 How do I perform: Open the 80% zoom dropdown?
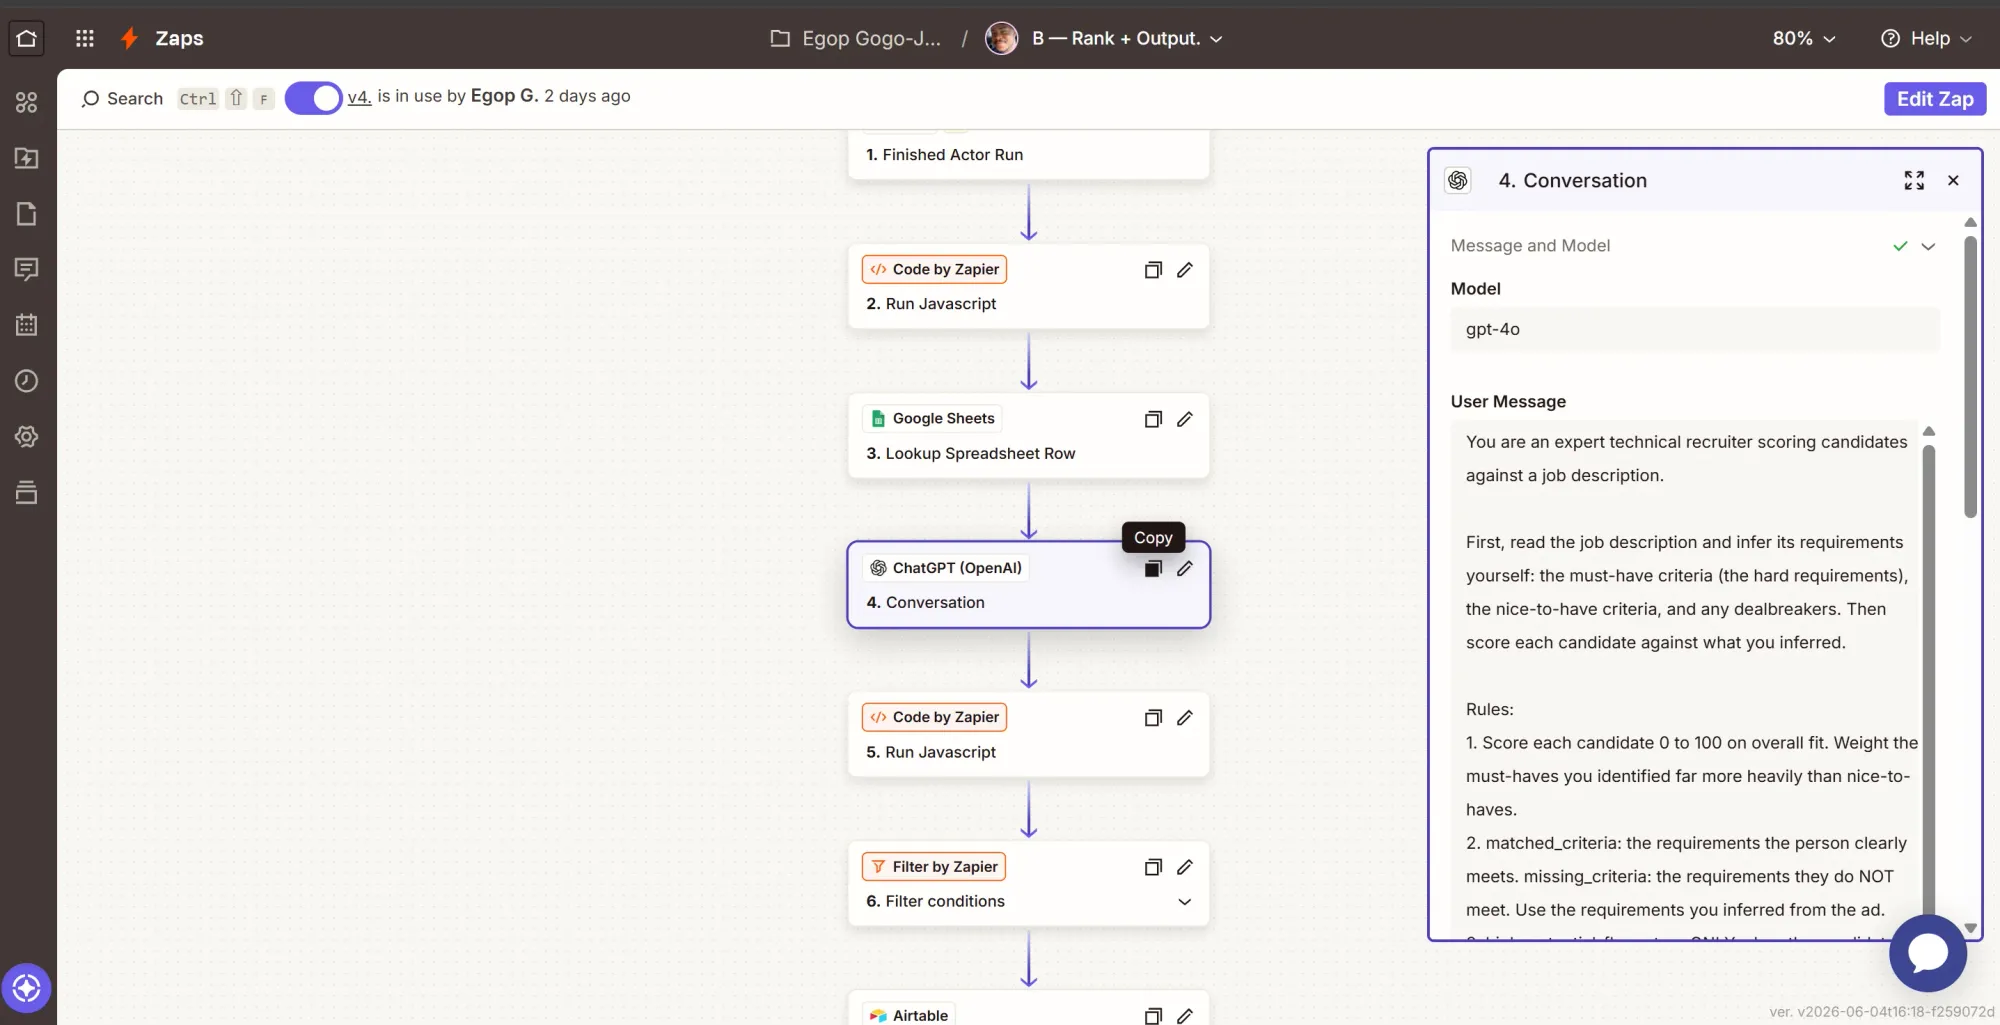click(x=1804, y=38)
